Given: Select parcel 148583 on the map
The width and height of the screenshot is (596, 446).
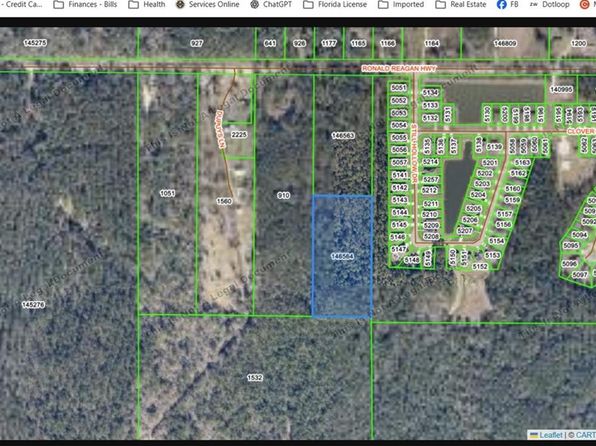Looking at the screenshot, I should tap(343, 135).
